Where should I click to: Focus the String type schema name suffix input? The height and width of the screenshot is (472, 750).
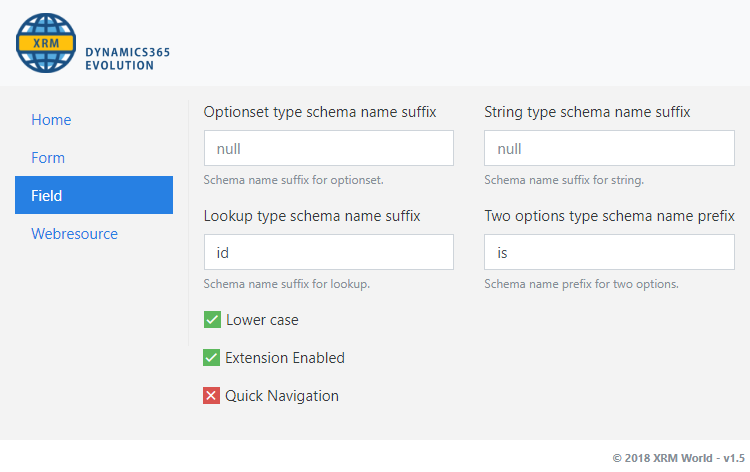[609, 148]
